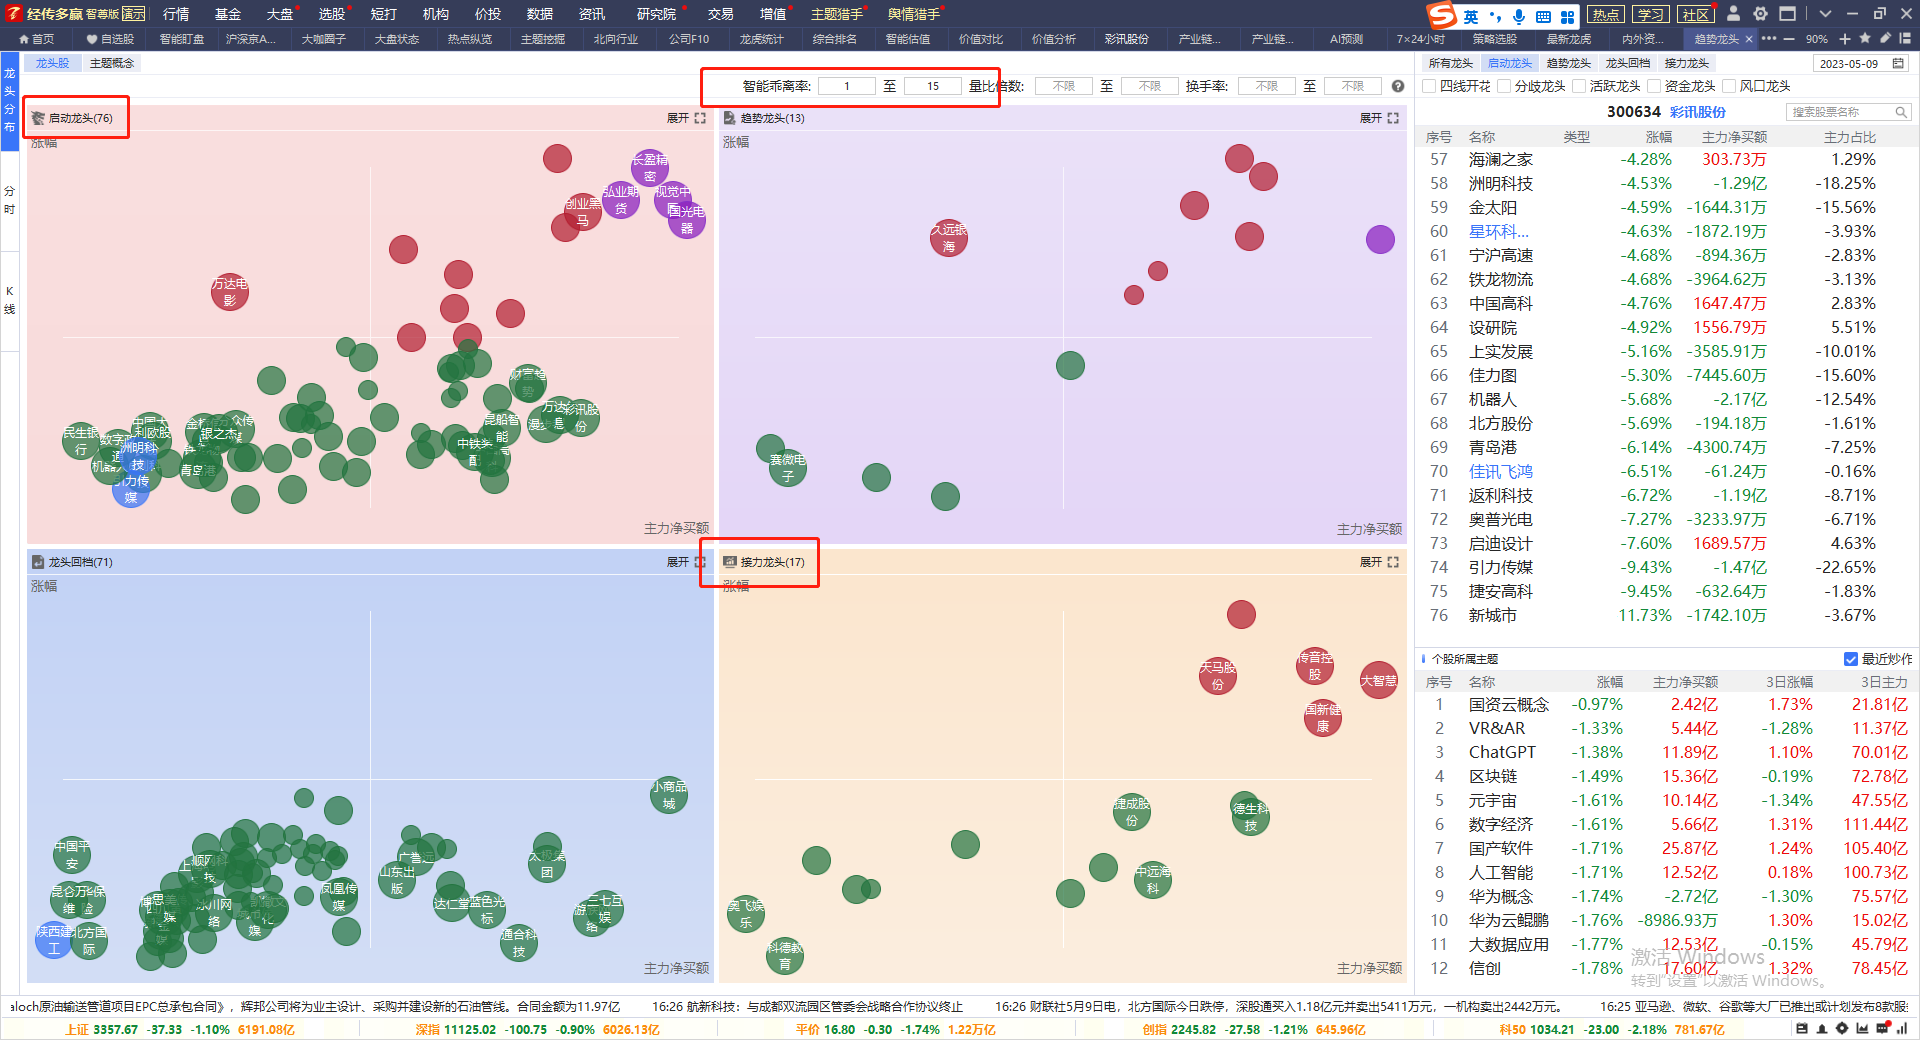Click the 智能乖离率 maximum value field showing 15
Viewport: 1920px width, 1040px height.
tap(933, 86)
